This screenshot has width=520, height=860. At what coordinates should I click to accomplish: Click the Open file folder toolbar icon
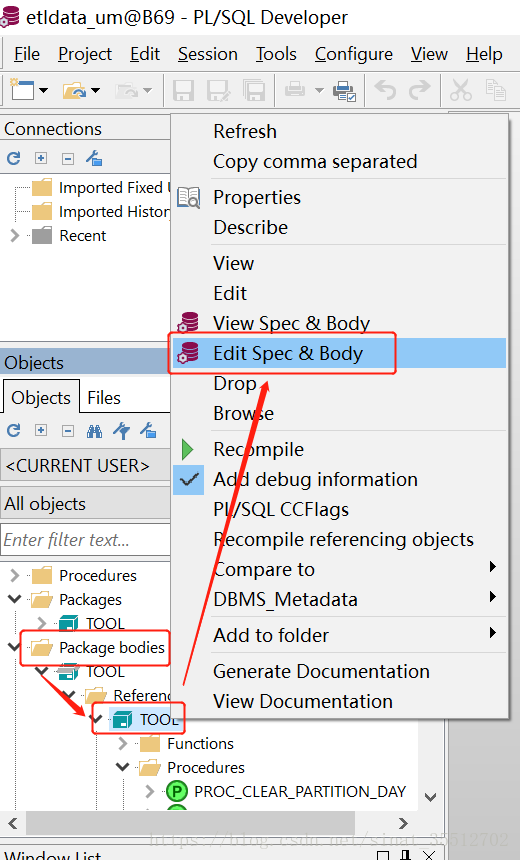(x=75, y=90)
